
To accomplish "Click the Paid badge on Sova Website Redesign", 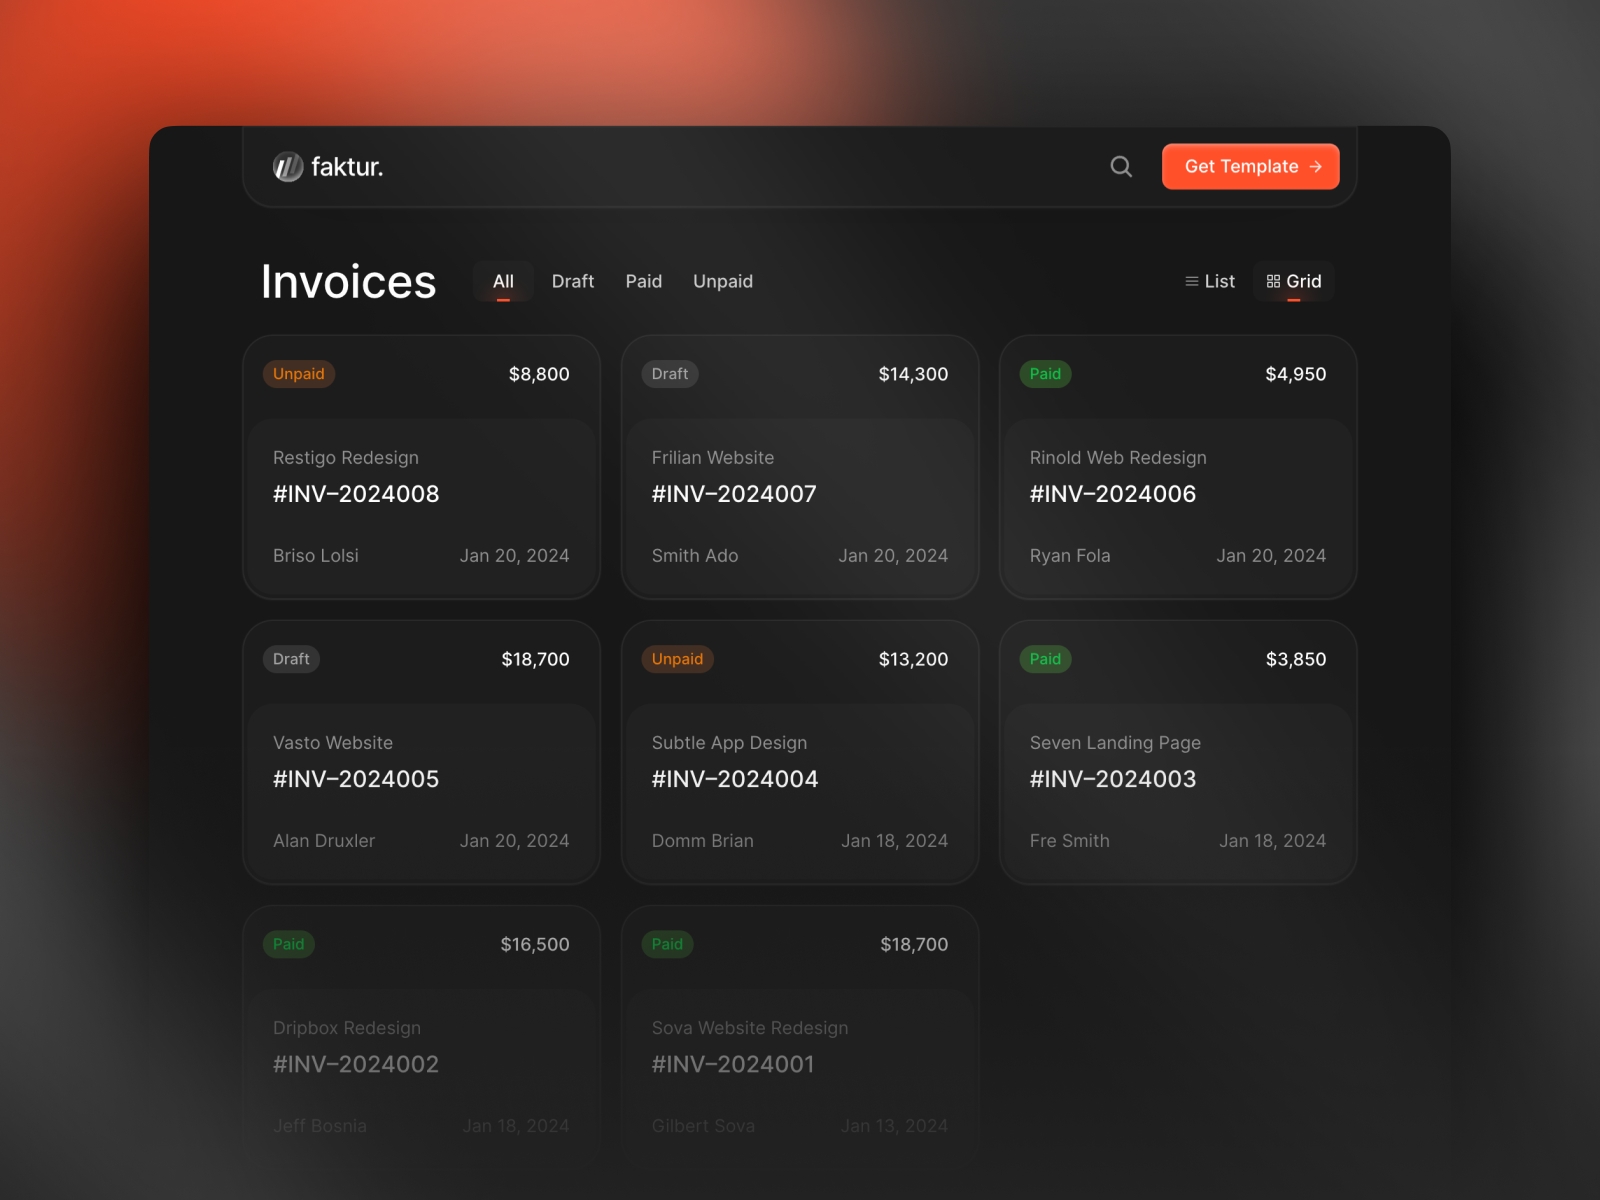I will (667, 944).
